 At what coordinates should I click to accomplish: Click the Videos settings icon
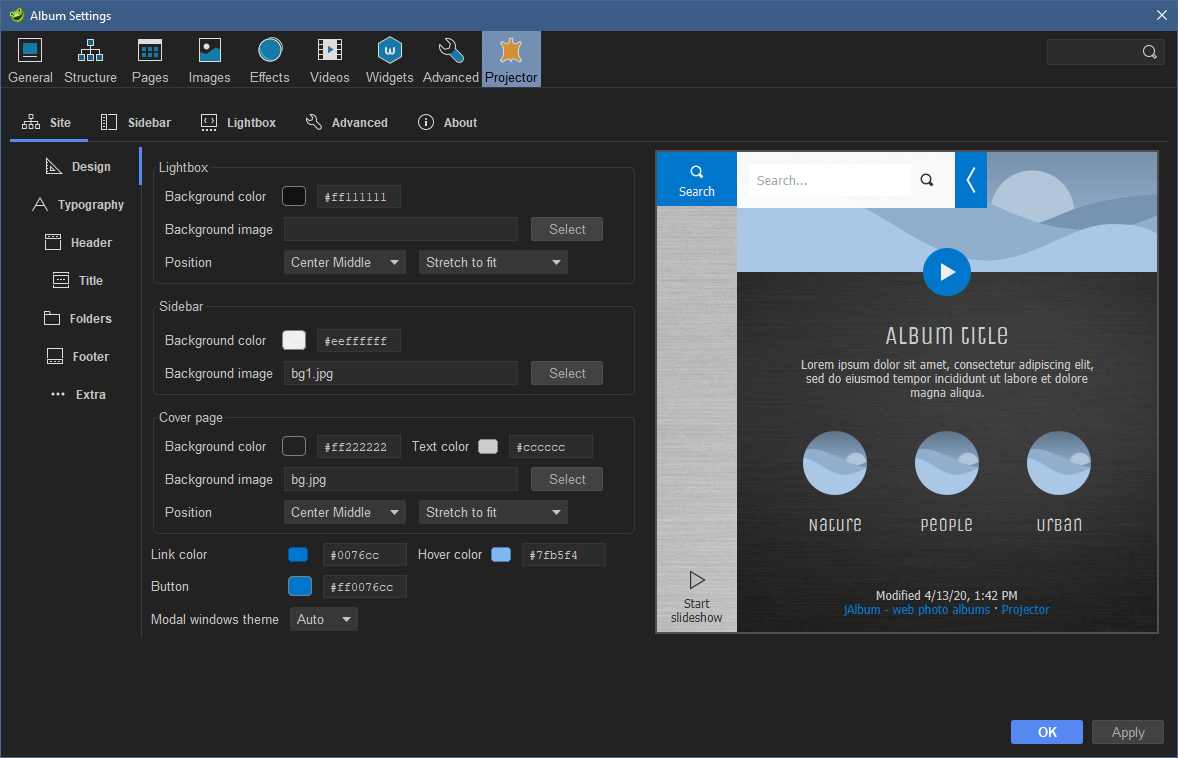point(329,58)
